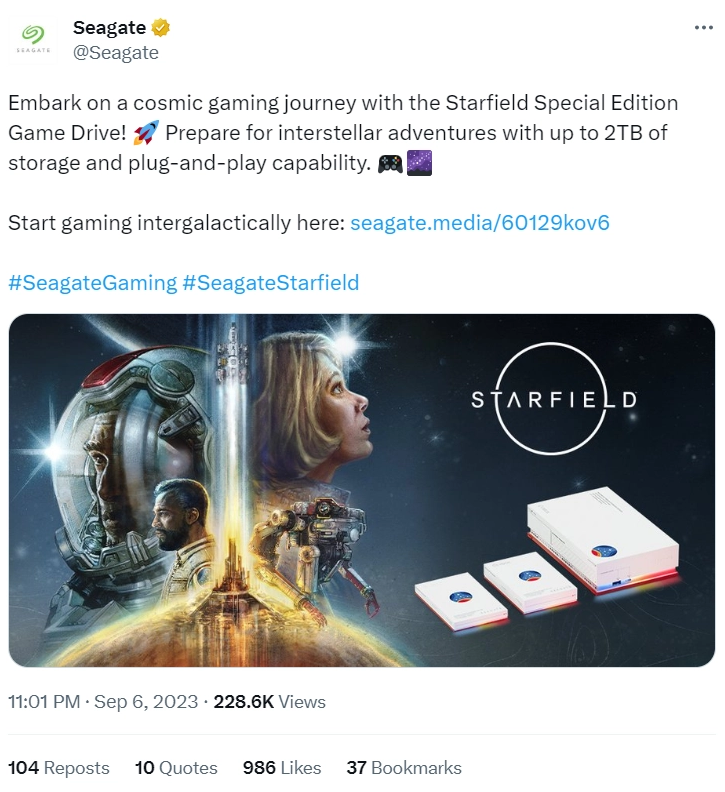
Task: View the 228.6K Views count
Action: pos(269,702)
